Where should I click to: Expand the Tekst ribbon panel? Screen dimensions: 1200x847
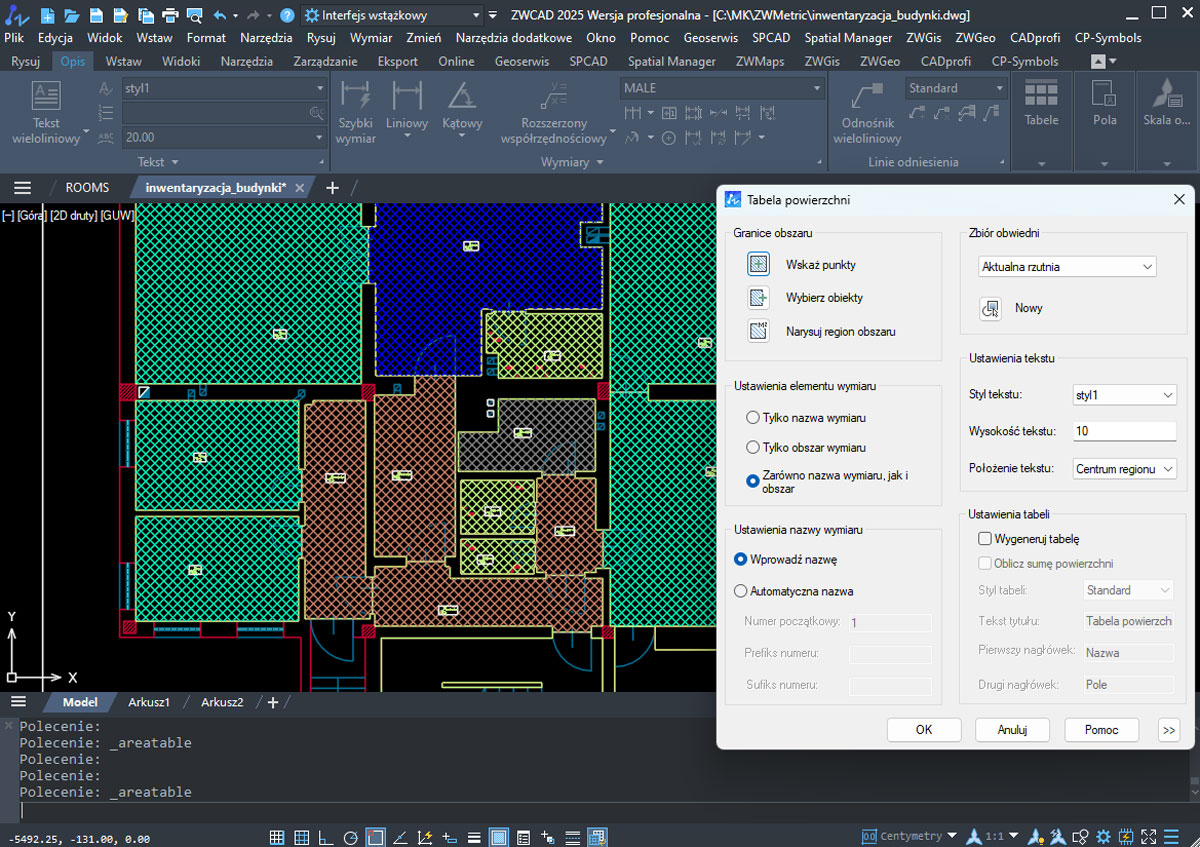point(158,162)
